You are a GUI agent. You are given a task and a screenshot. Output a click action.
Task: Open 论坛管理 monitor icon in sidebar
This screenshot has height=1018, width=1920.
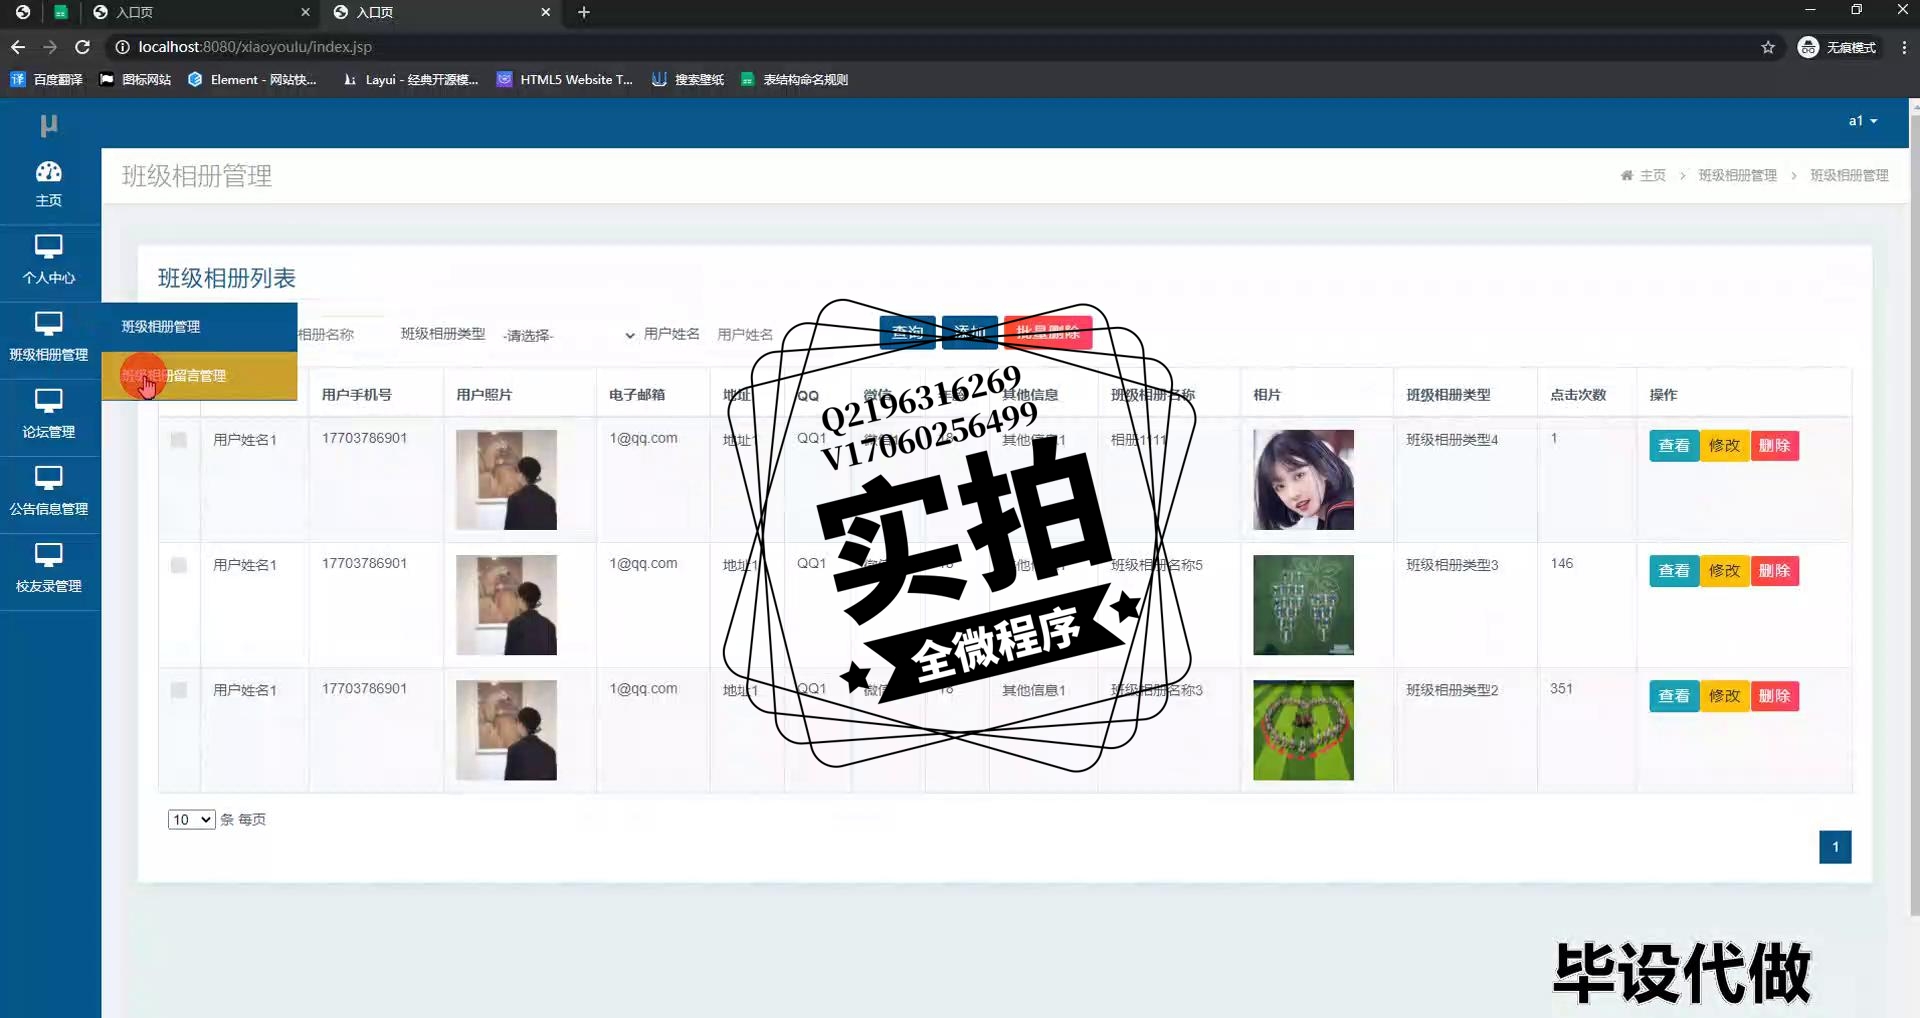click(x=48, y=400)
